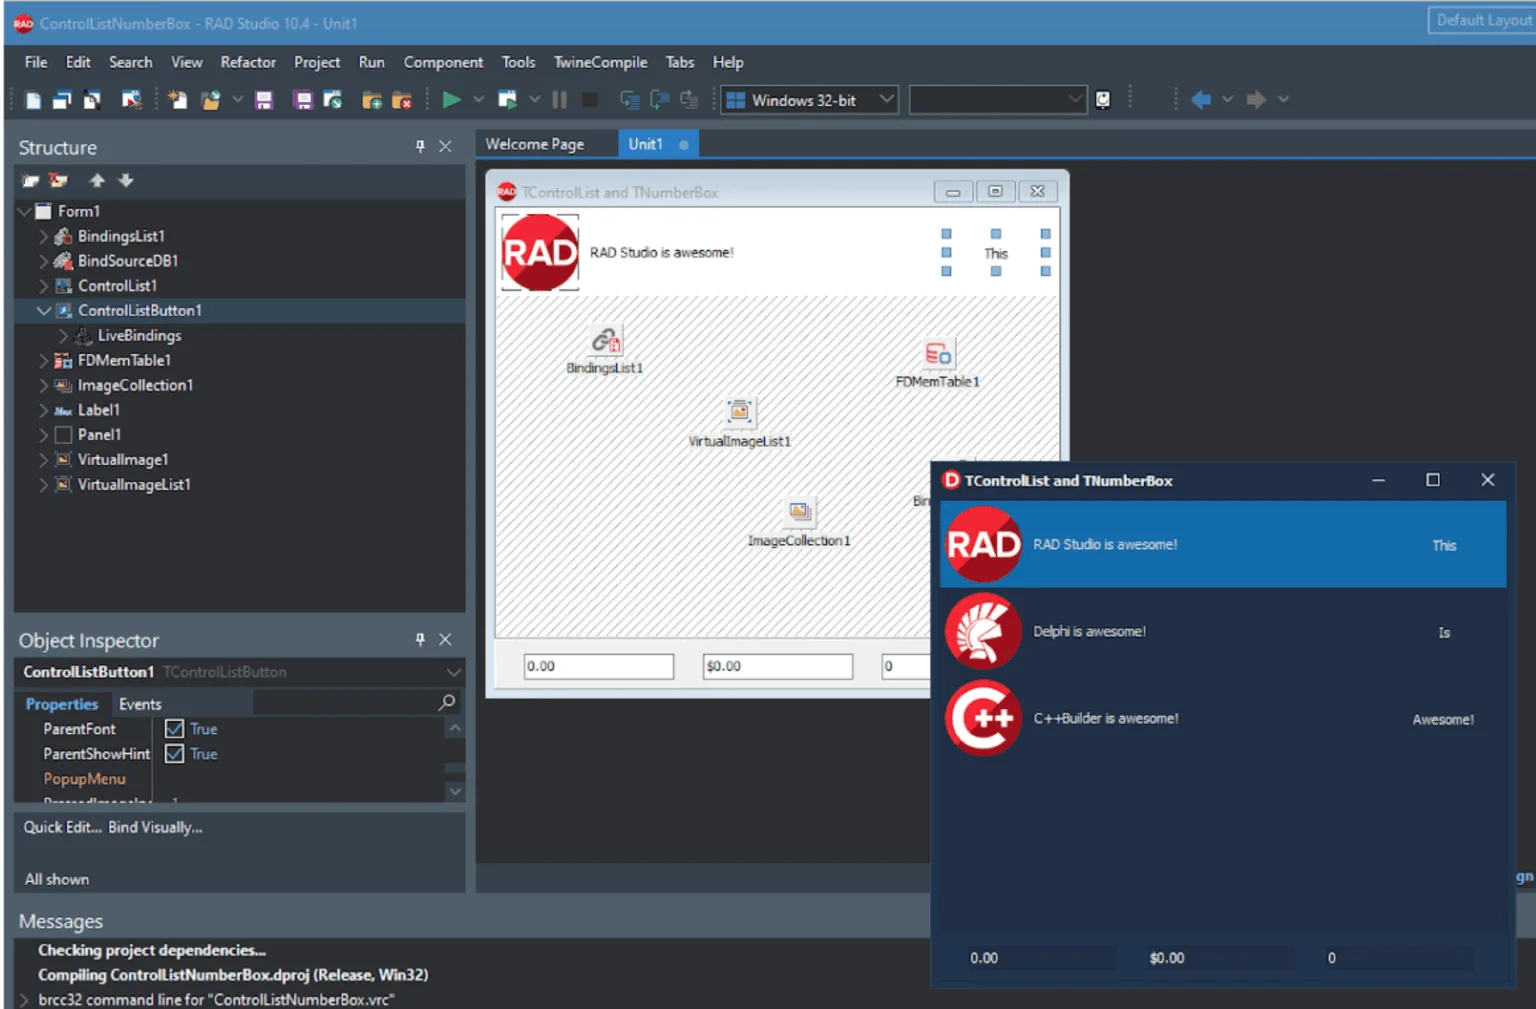Pin the Structure panel
This screenshot has height=1009, width=1536.
pyautogui.click(x=420, y=146)
